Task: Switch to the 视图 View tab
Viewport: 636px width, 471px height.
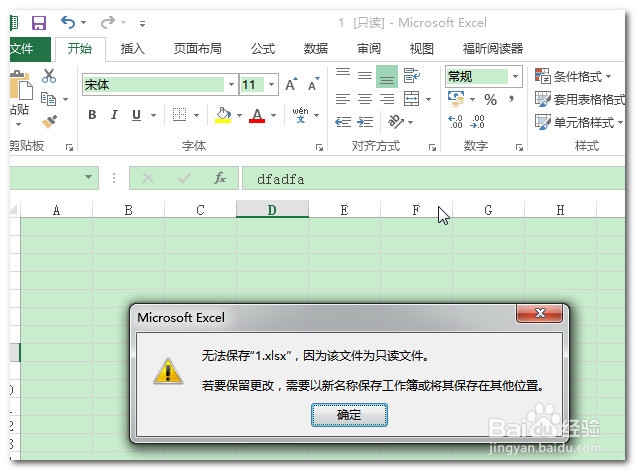Action: coord(422,49)
